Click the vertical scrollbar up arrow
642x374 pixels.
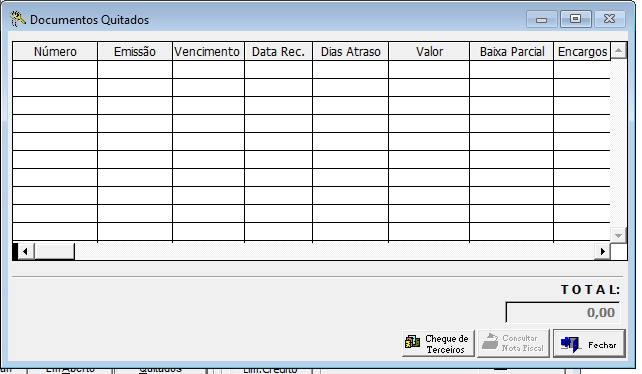[618, 51]
